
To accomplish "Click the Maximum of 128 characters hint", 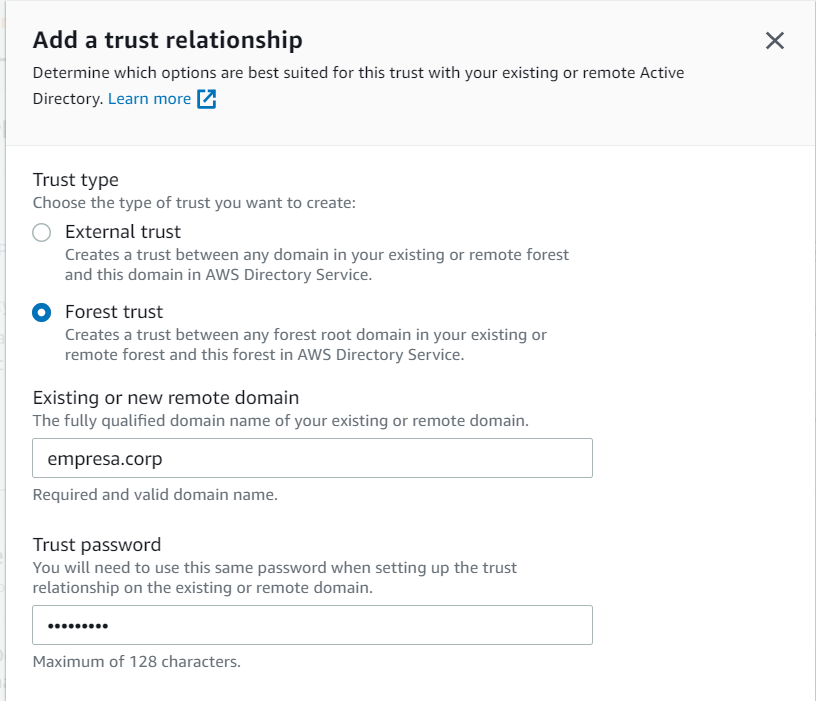I will tap(137, 661).
